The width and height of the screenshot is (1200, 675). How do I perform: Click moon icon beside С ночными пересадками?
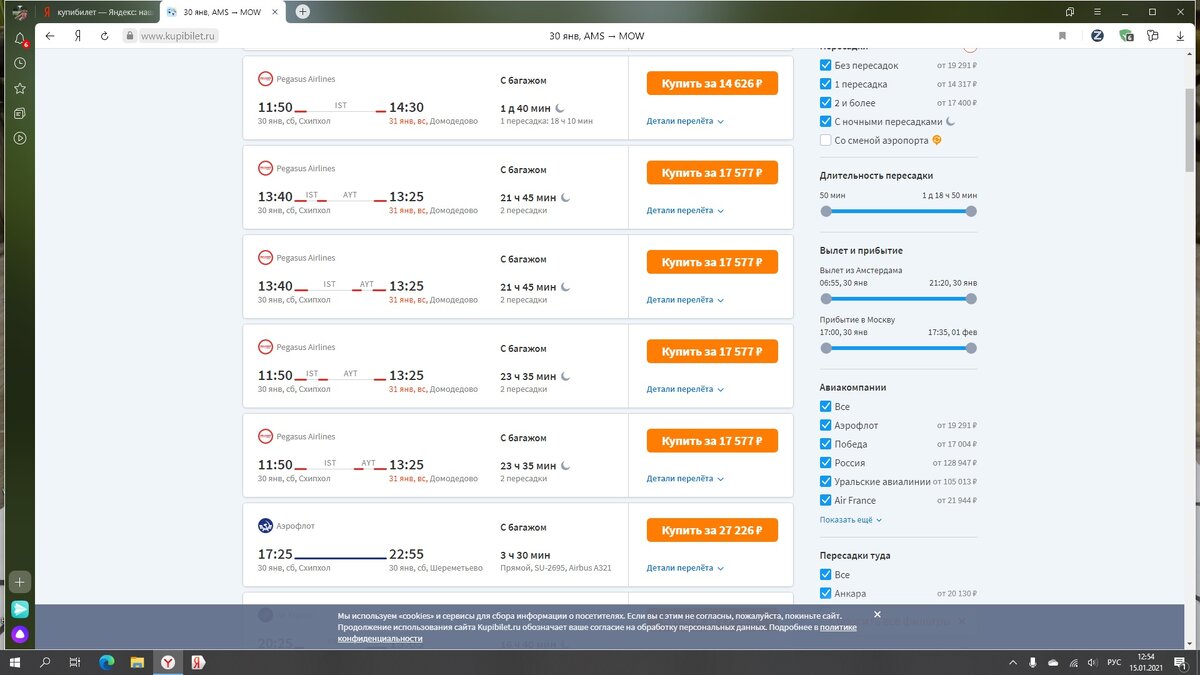pos(950,122)
